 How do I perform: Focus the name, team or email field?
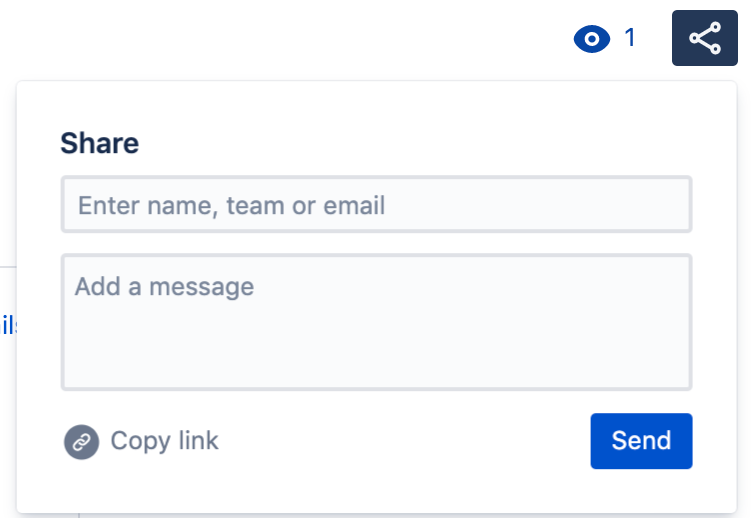pos(376,205)
